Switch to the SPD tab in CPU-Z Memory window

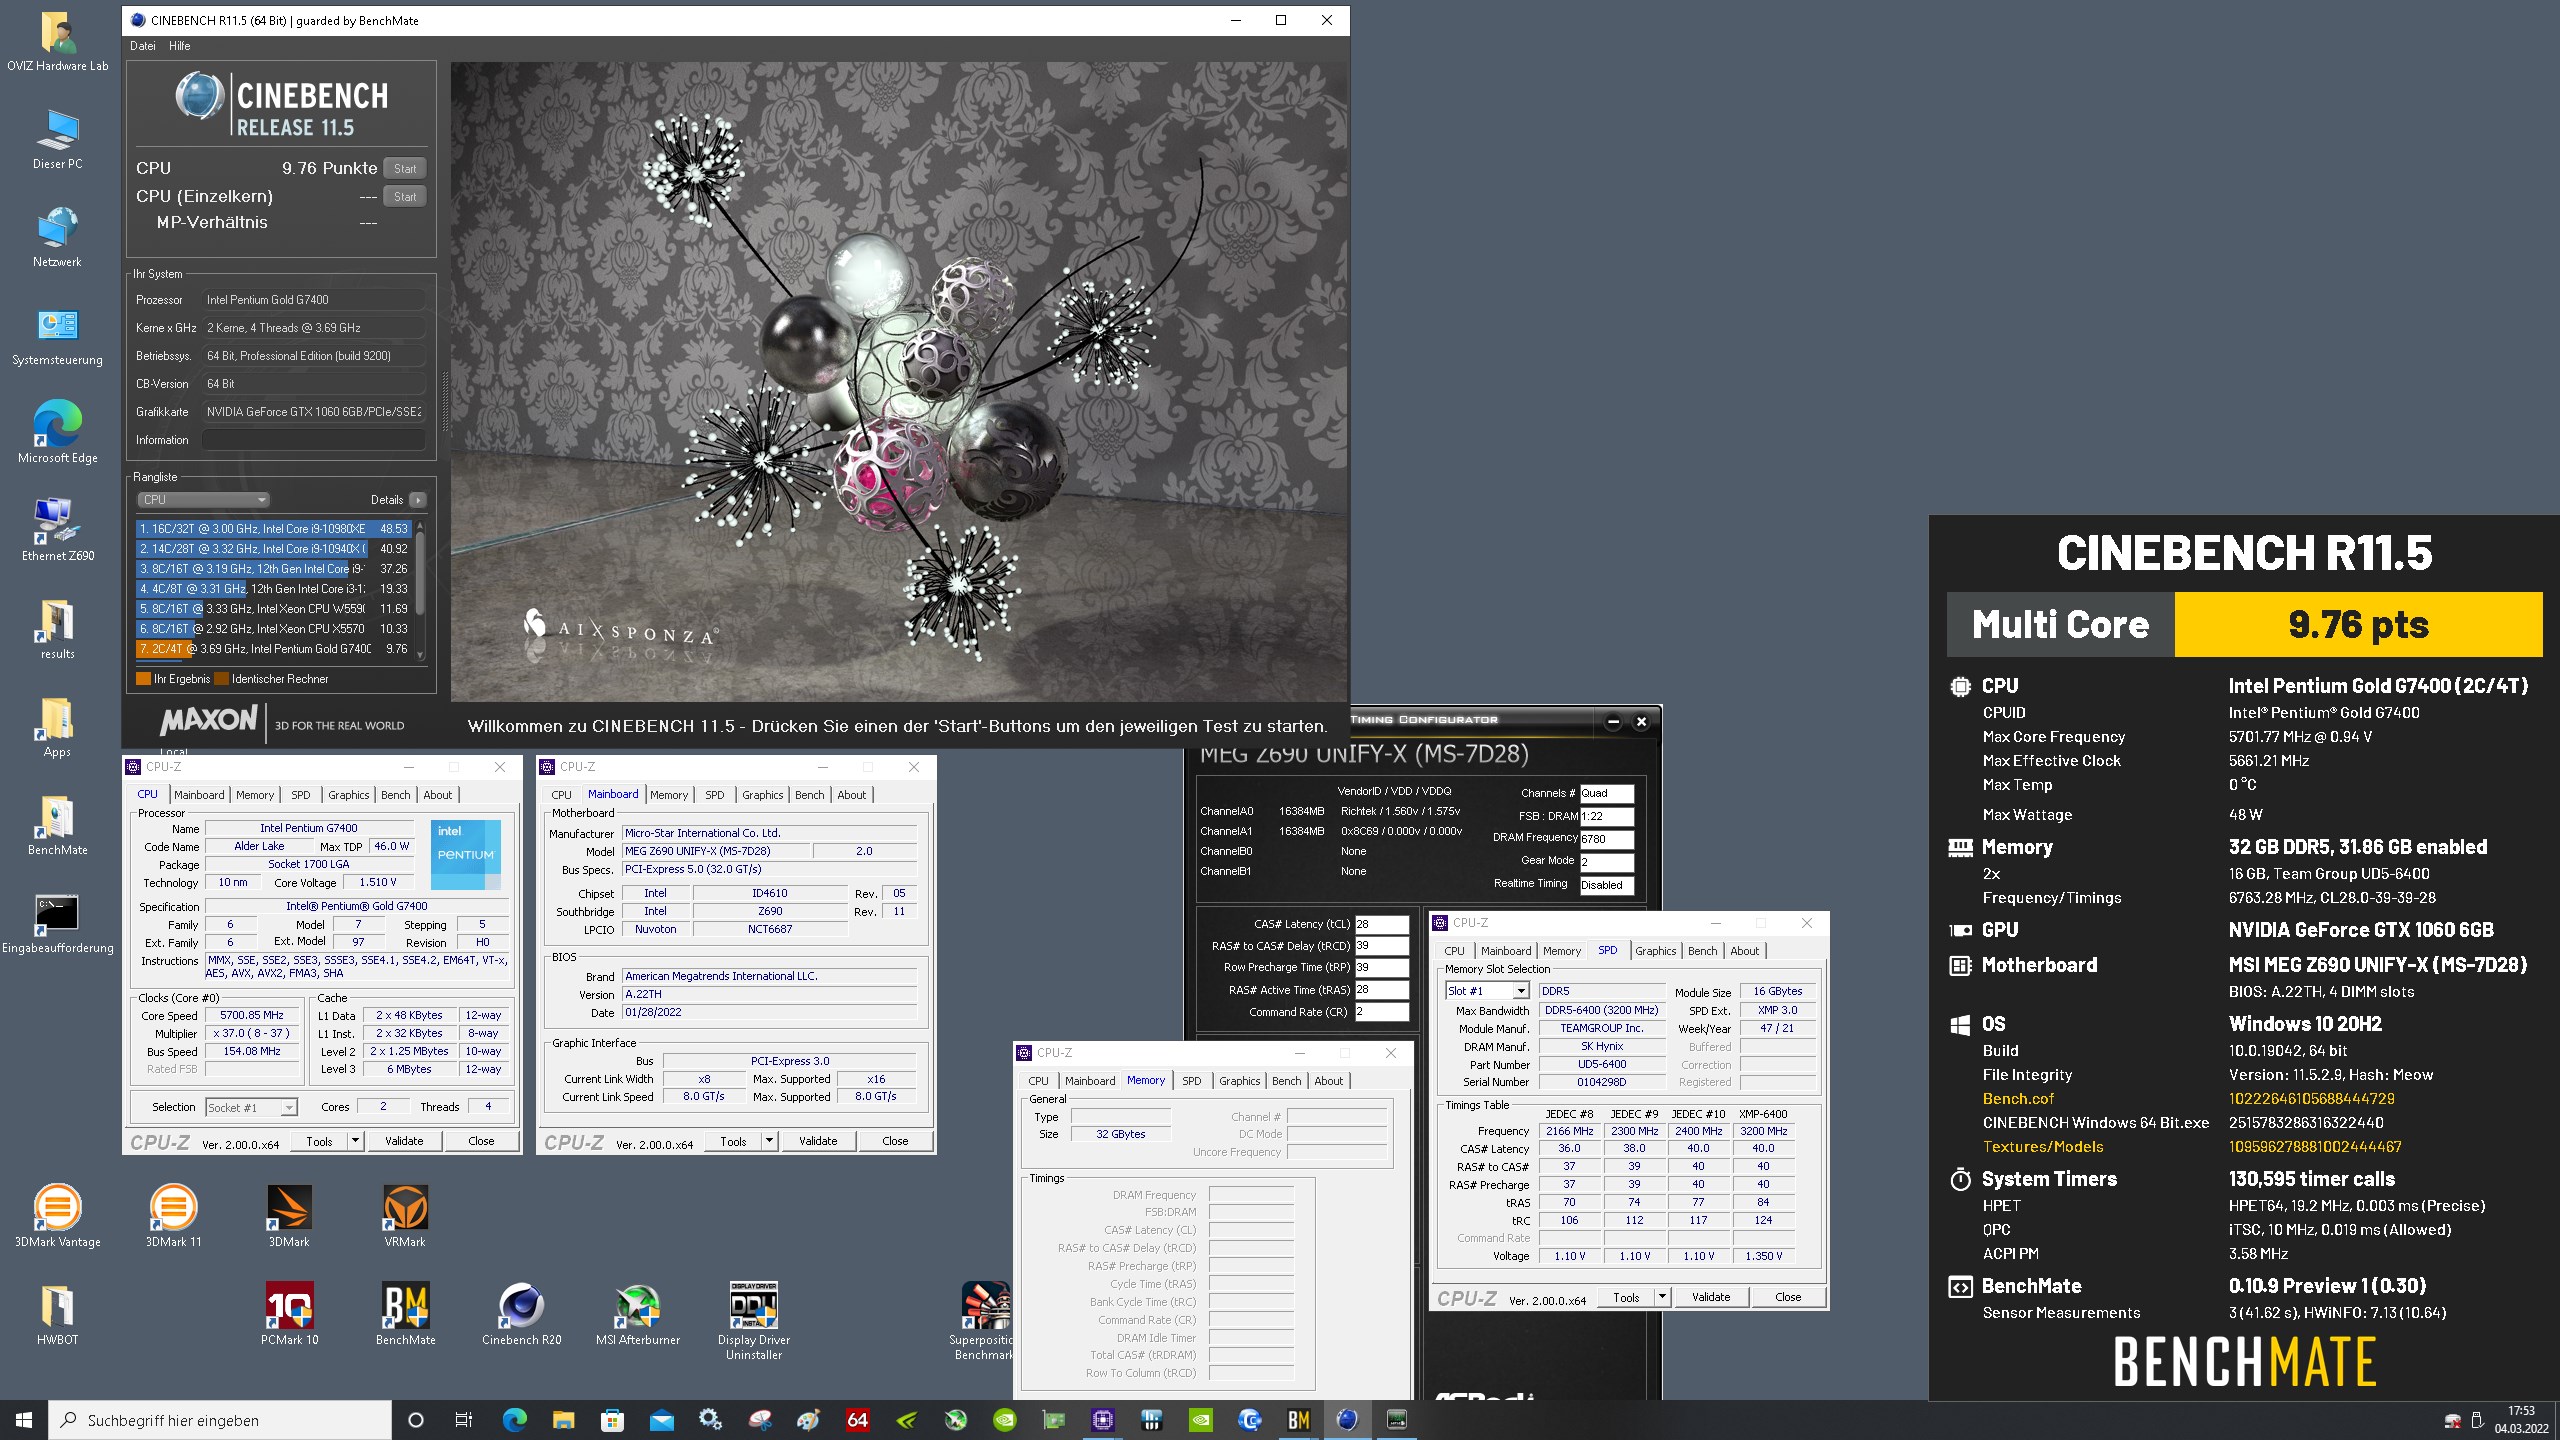click(x=1192, y=1081)
